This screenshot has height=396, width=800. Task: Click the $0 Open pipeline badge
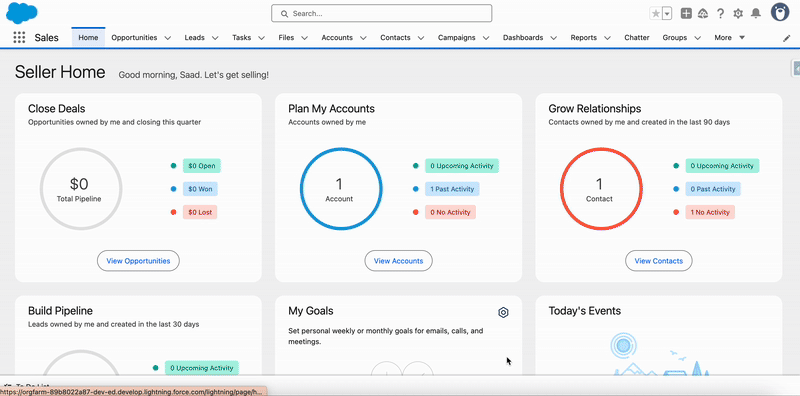tap(202, 166)
